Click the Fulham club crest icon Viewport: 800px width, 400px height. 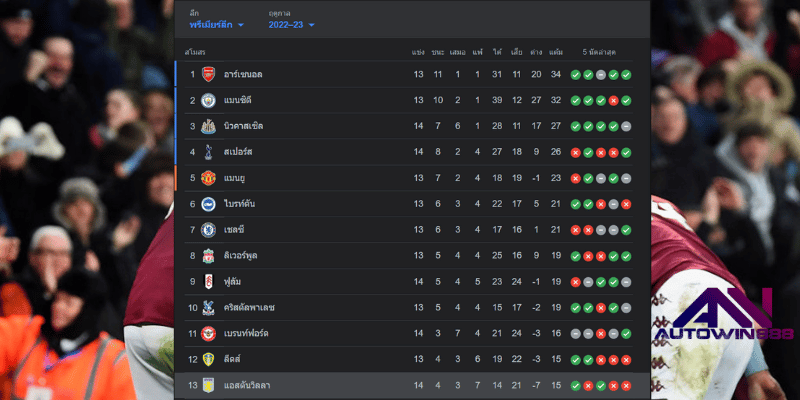pos(208,282)
